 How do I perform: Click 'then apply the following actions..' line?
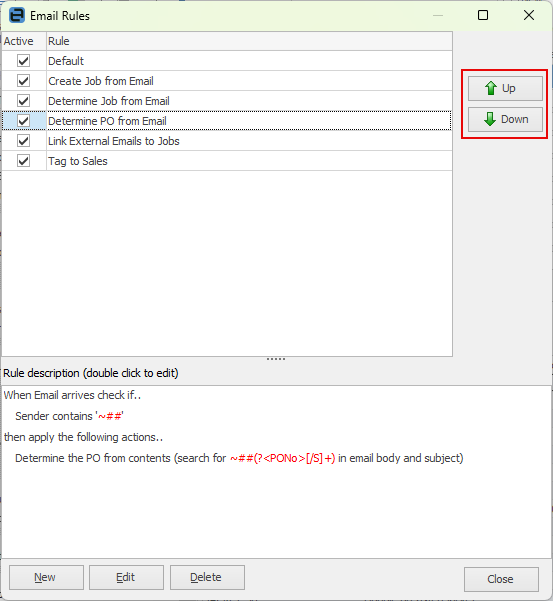(83, 437)
